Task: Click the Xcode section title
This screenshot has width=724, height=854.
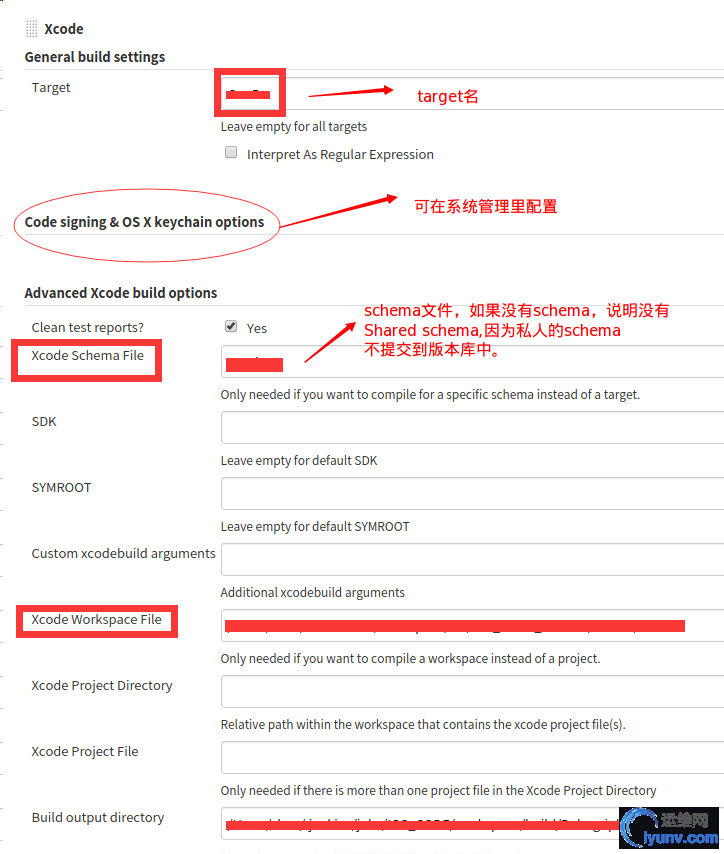Action: click(x=64, y=29)
